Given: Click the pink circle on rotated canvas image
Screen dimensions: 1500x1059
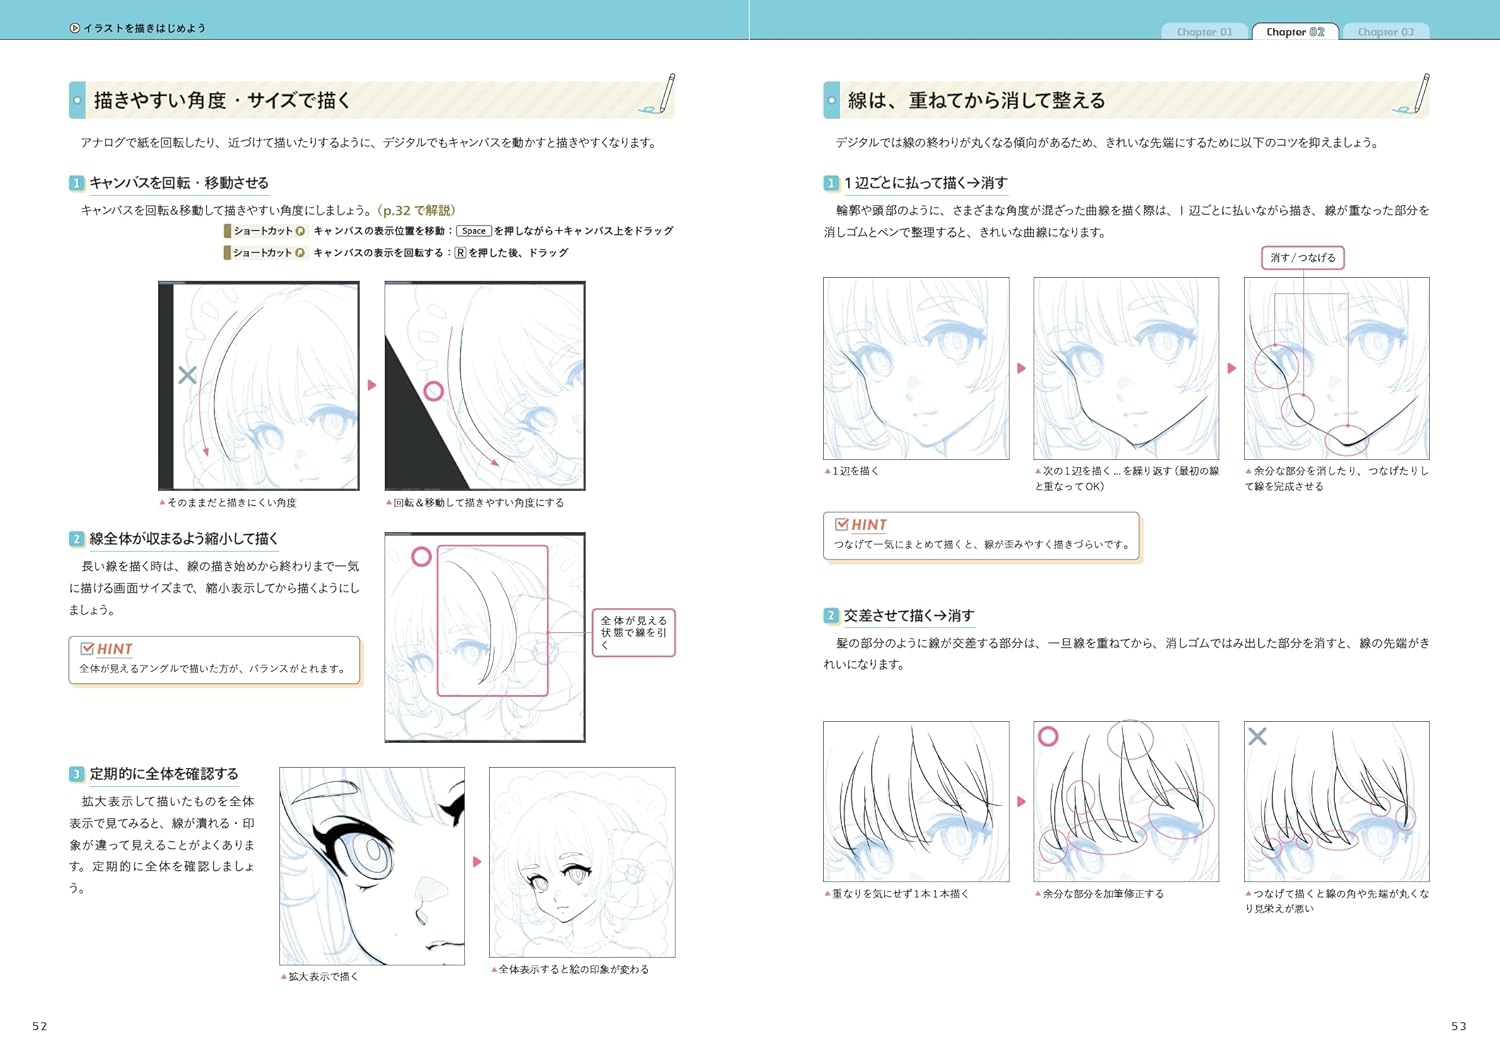Looking at the screenshot, I should point(433,391).
